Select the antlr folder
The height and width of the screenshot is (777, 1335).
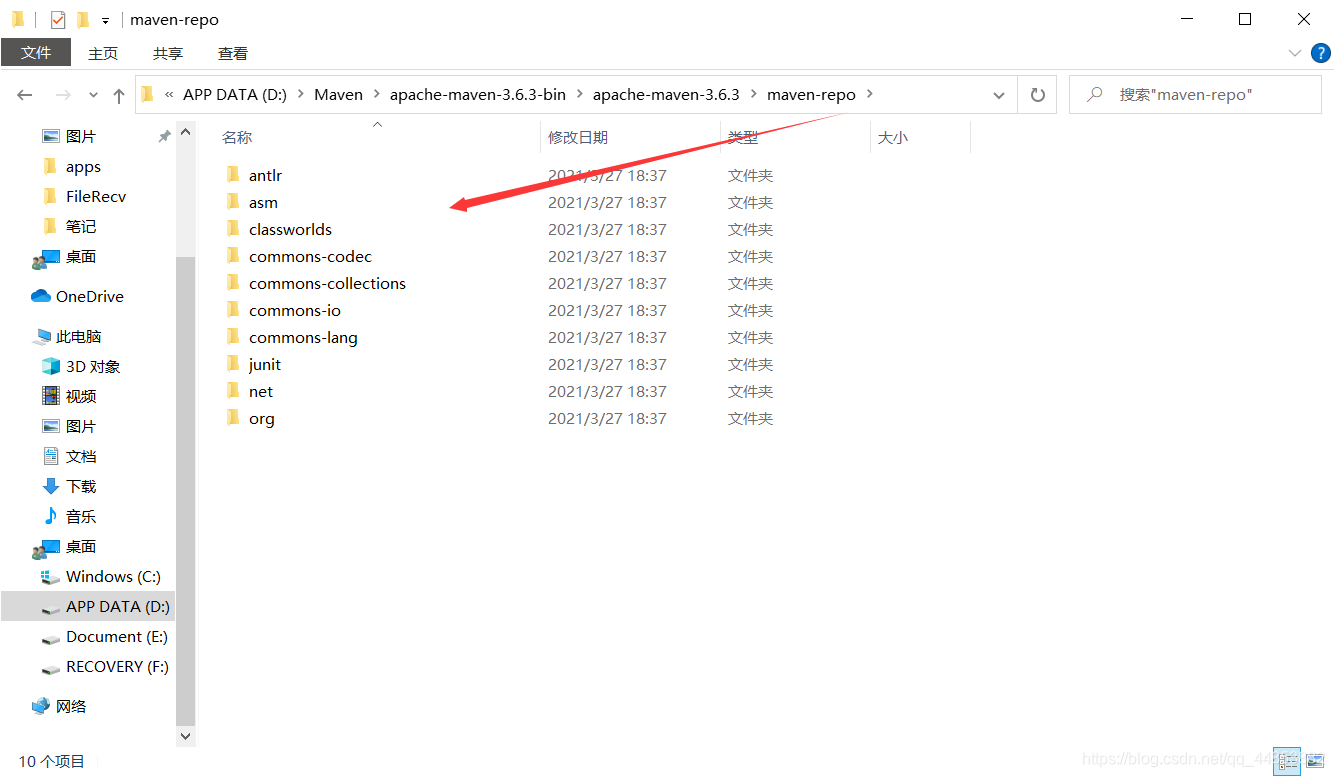click(x=265, y=175)
